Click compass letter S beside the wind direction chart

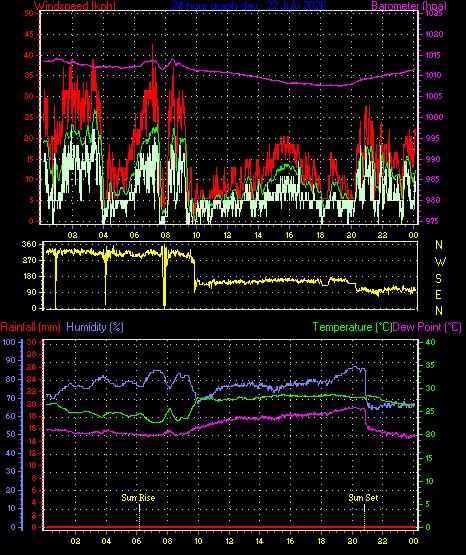438,279
